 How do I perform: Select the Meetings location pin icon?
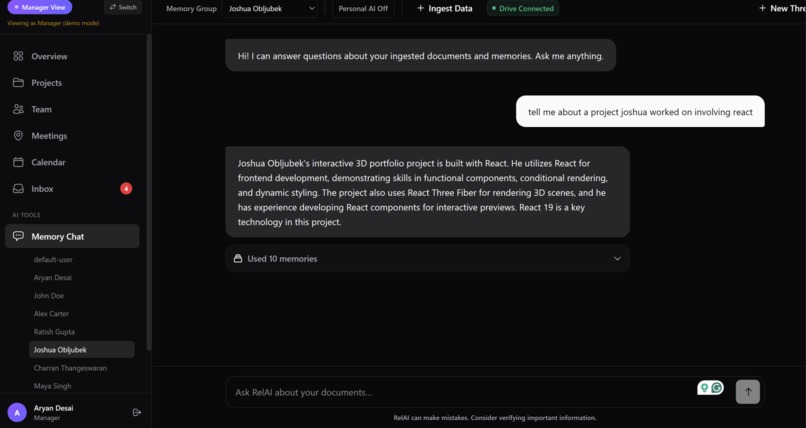18,136
